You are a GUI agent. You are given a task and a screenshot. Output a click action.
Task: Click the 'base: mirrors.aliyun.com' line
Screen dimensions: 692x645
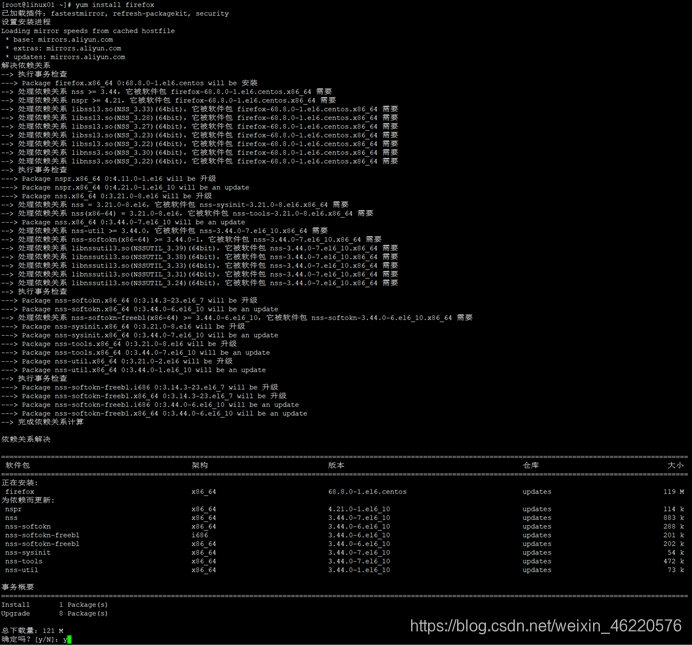click(59, 40)
